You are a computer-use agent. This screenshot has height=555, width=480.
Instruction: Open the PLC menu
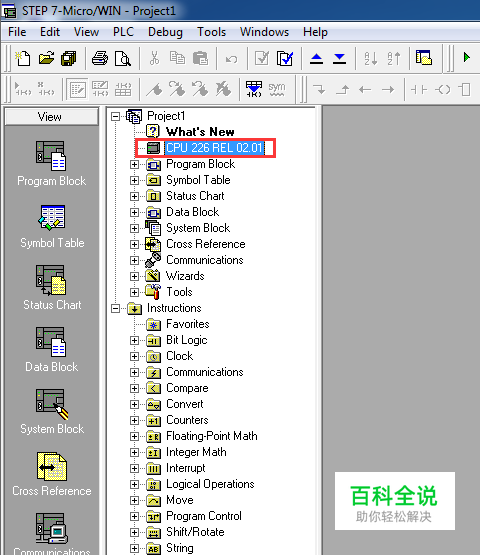pyautogui.click(x=123, y=32)
